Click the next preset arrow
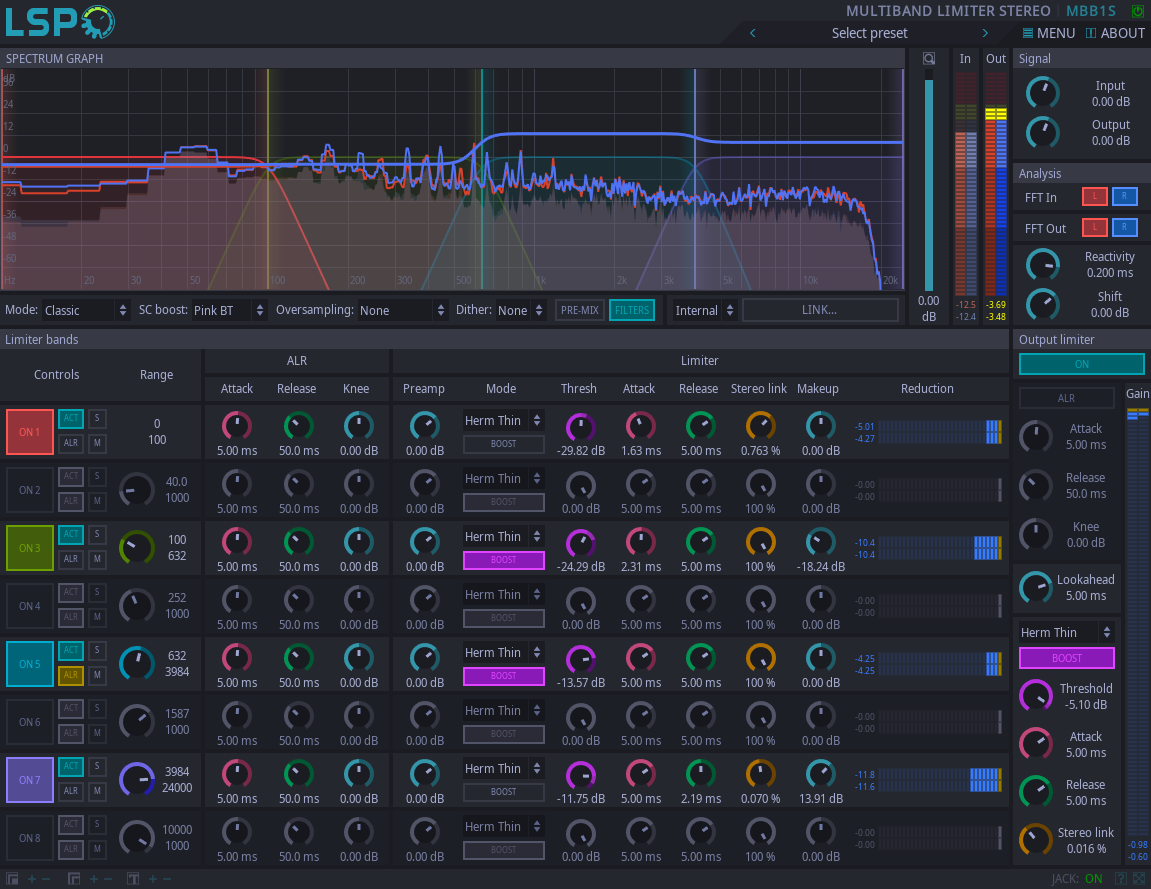 (985, 33)
